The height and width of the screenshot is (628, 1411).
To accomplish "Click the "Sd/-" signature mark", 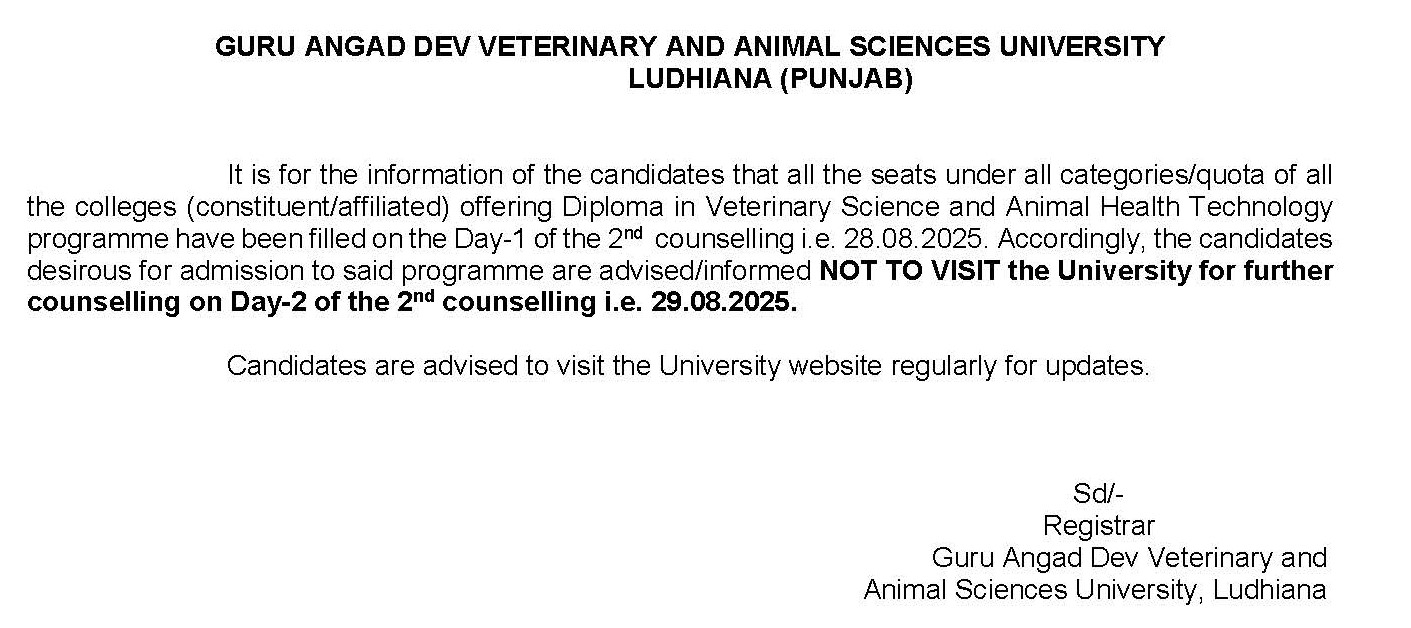I will pyautogui.click(x=1099, y=493).
